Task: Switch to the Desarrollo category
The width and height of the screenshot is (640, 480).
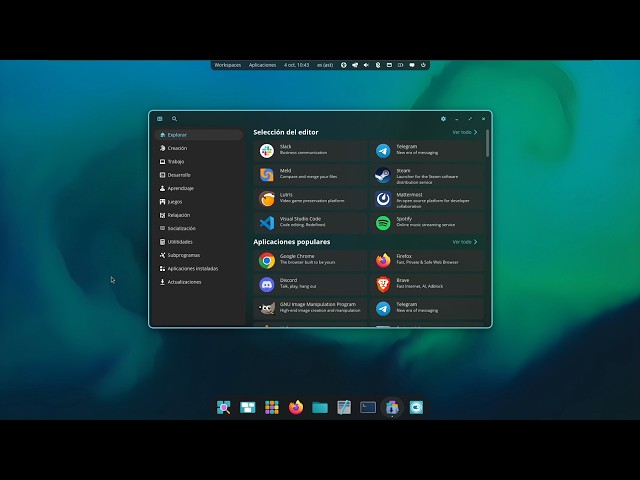Action: (x=199, y=175)
